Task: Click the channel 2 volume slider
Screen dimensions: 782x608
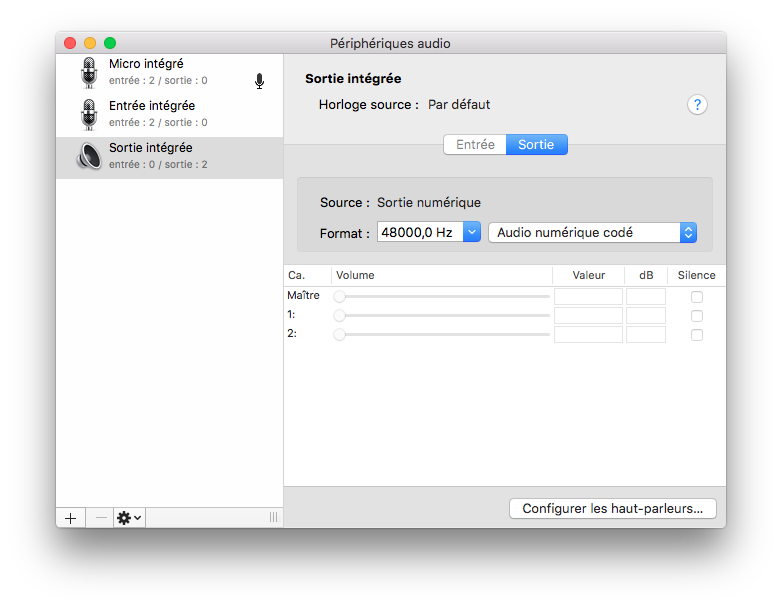Action: tap(441, 335)
